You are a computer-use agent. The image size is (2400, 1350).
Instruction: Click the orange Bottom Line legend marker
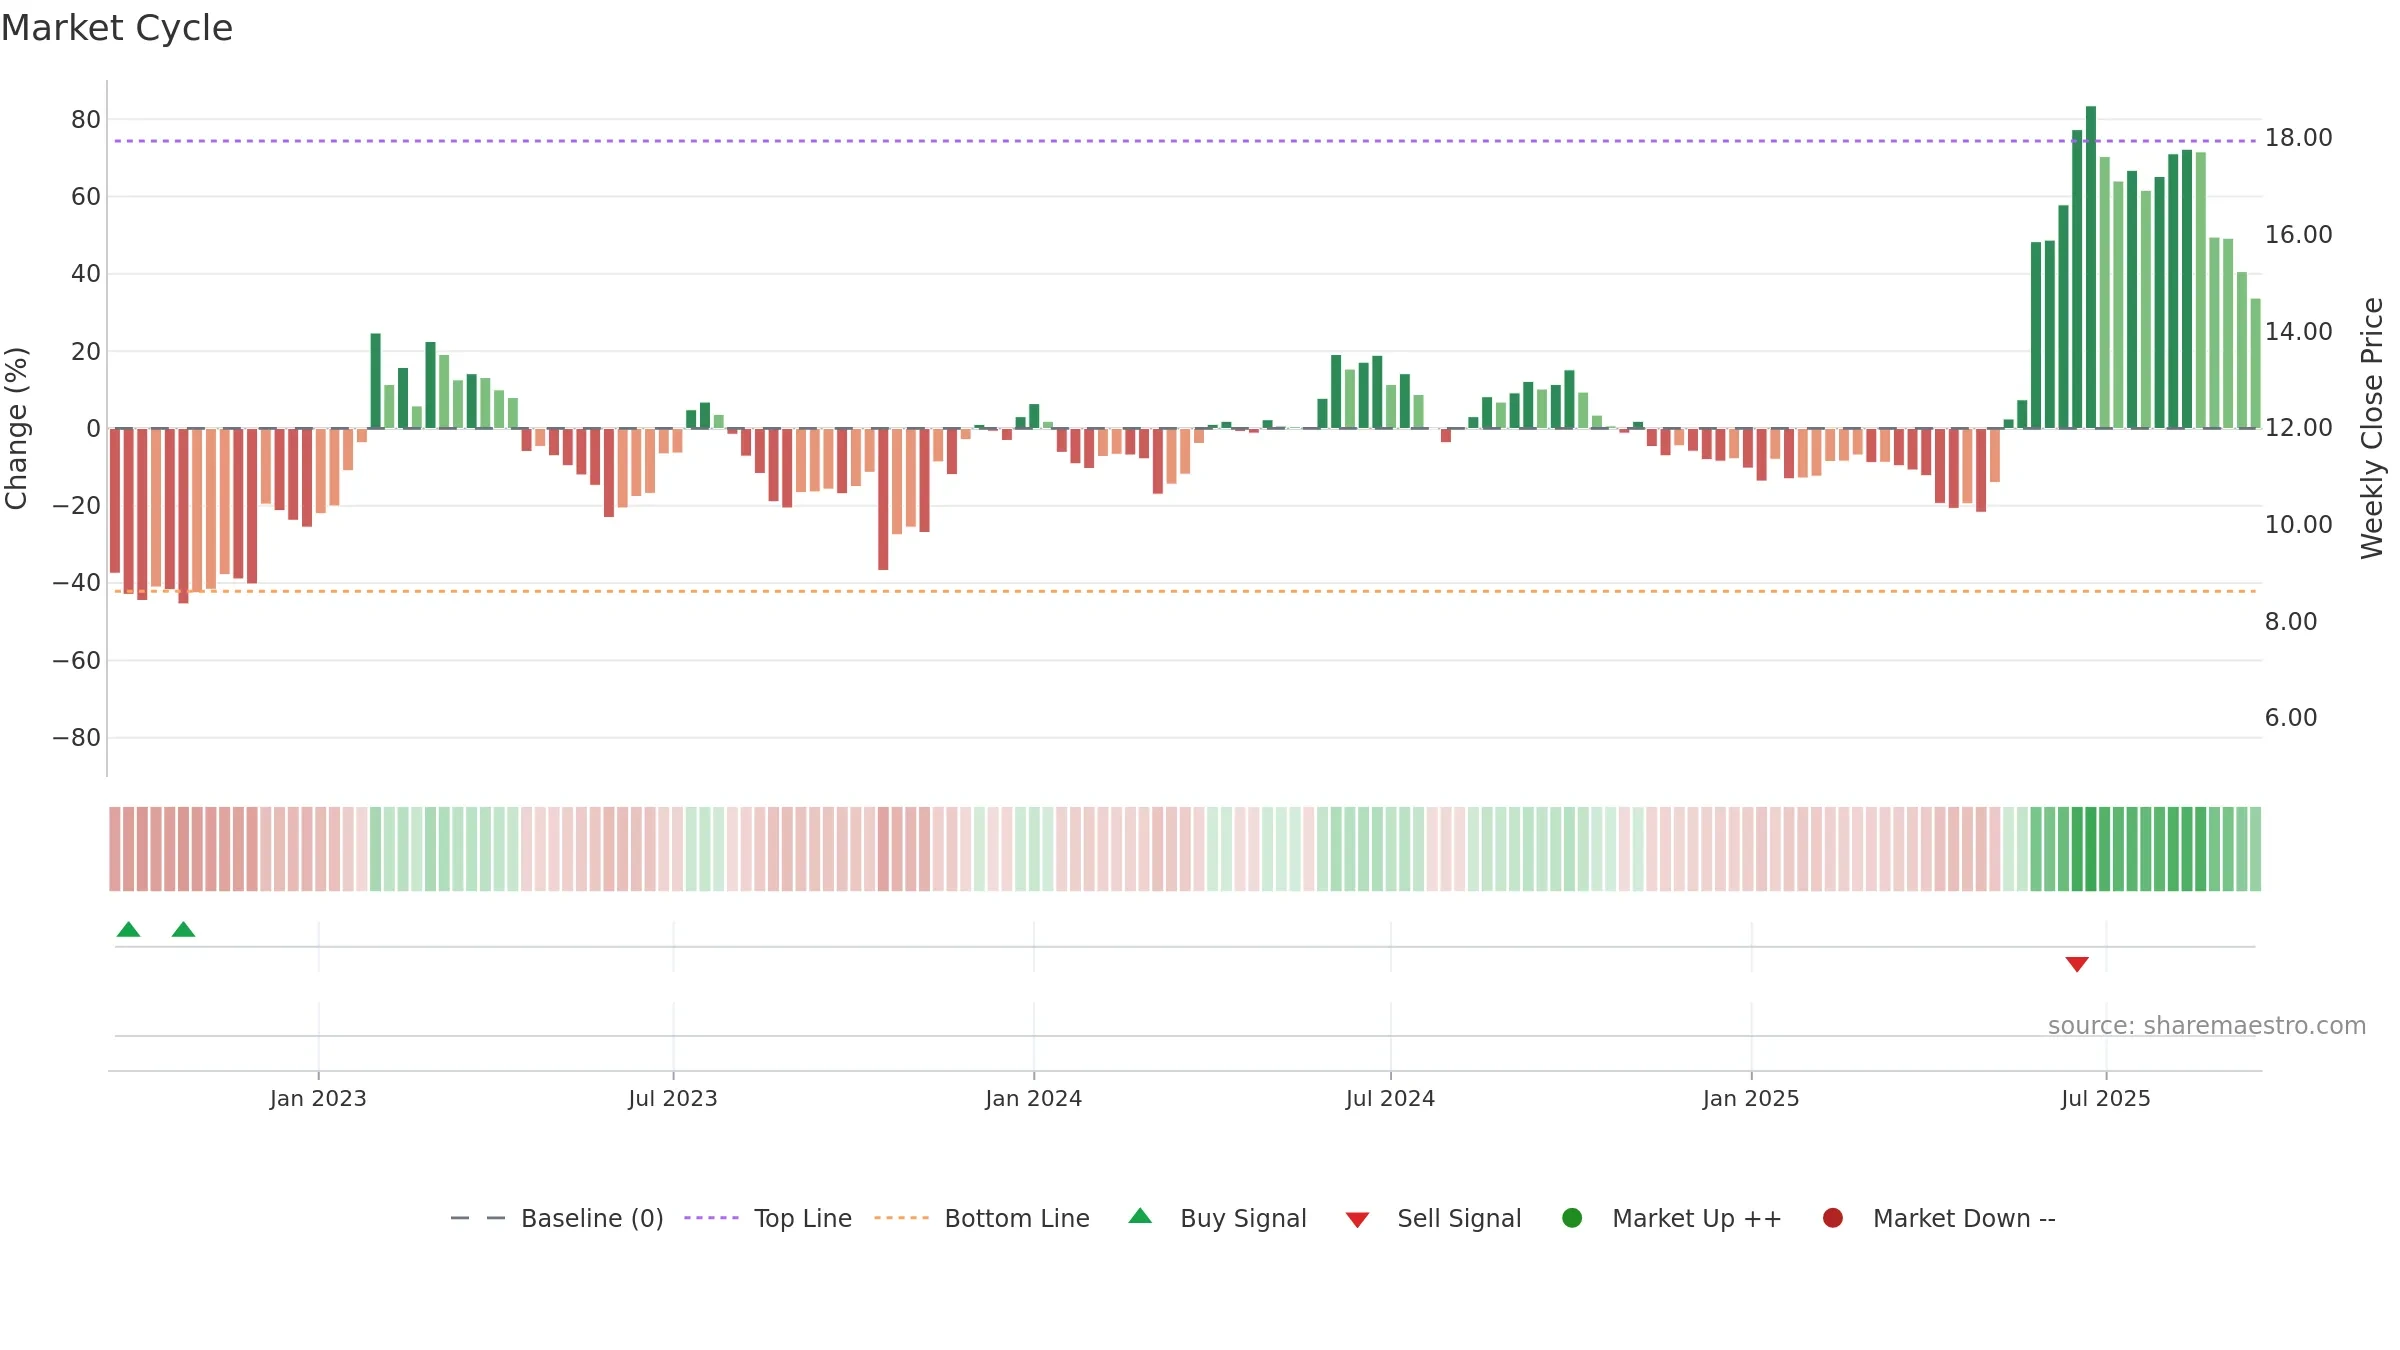coord(901,1218)
